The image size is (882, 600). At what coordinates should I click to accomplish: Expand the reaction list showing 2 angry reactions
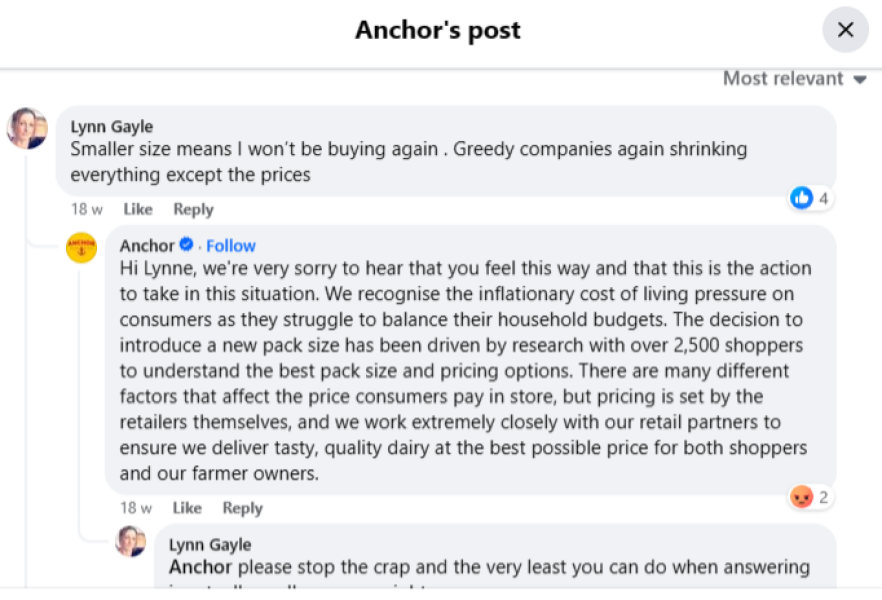pos(814,496)
